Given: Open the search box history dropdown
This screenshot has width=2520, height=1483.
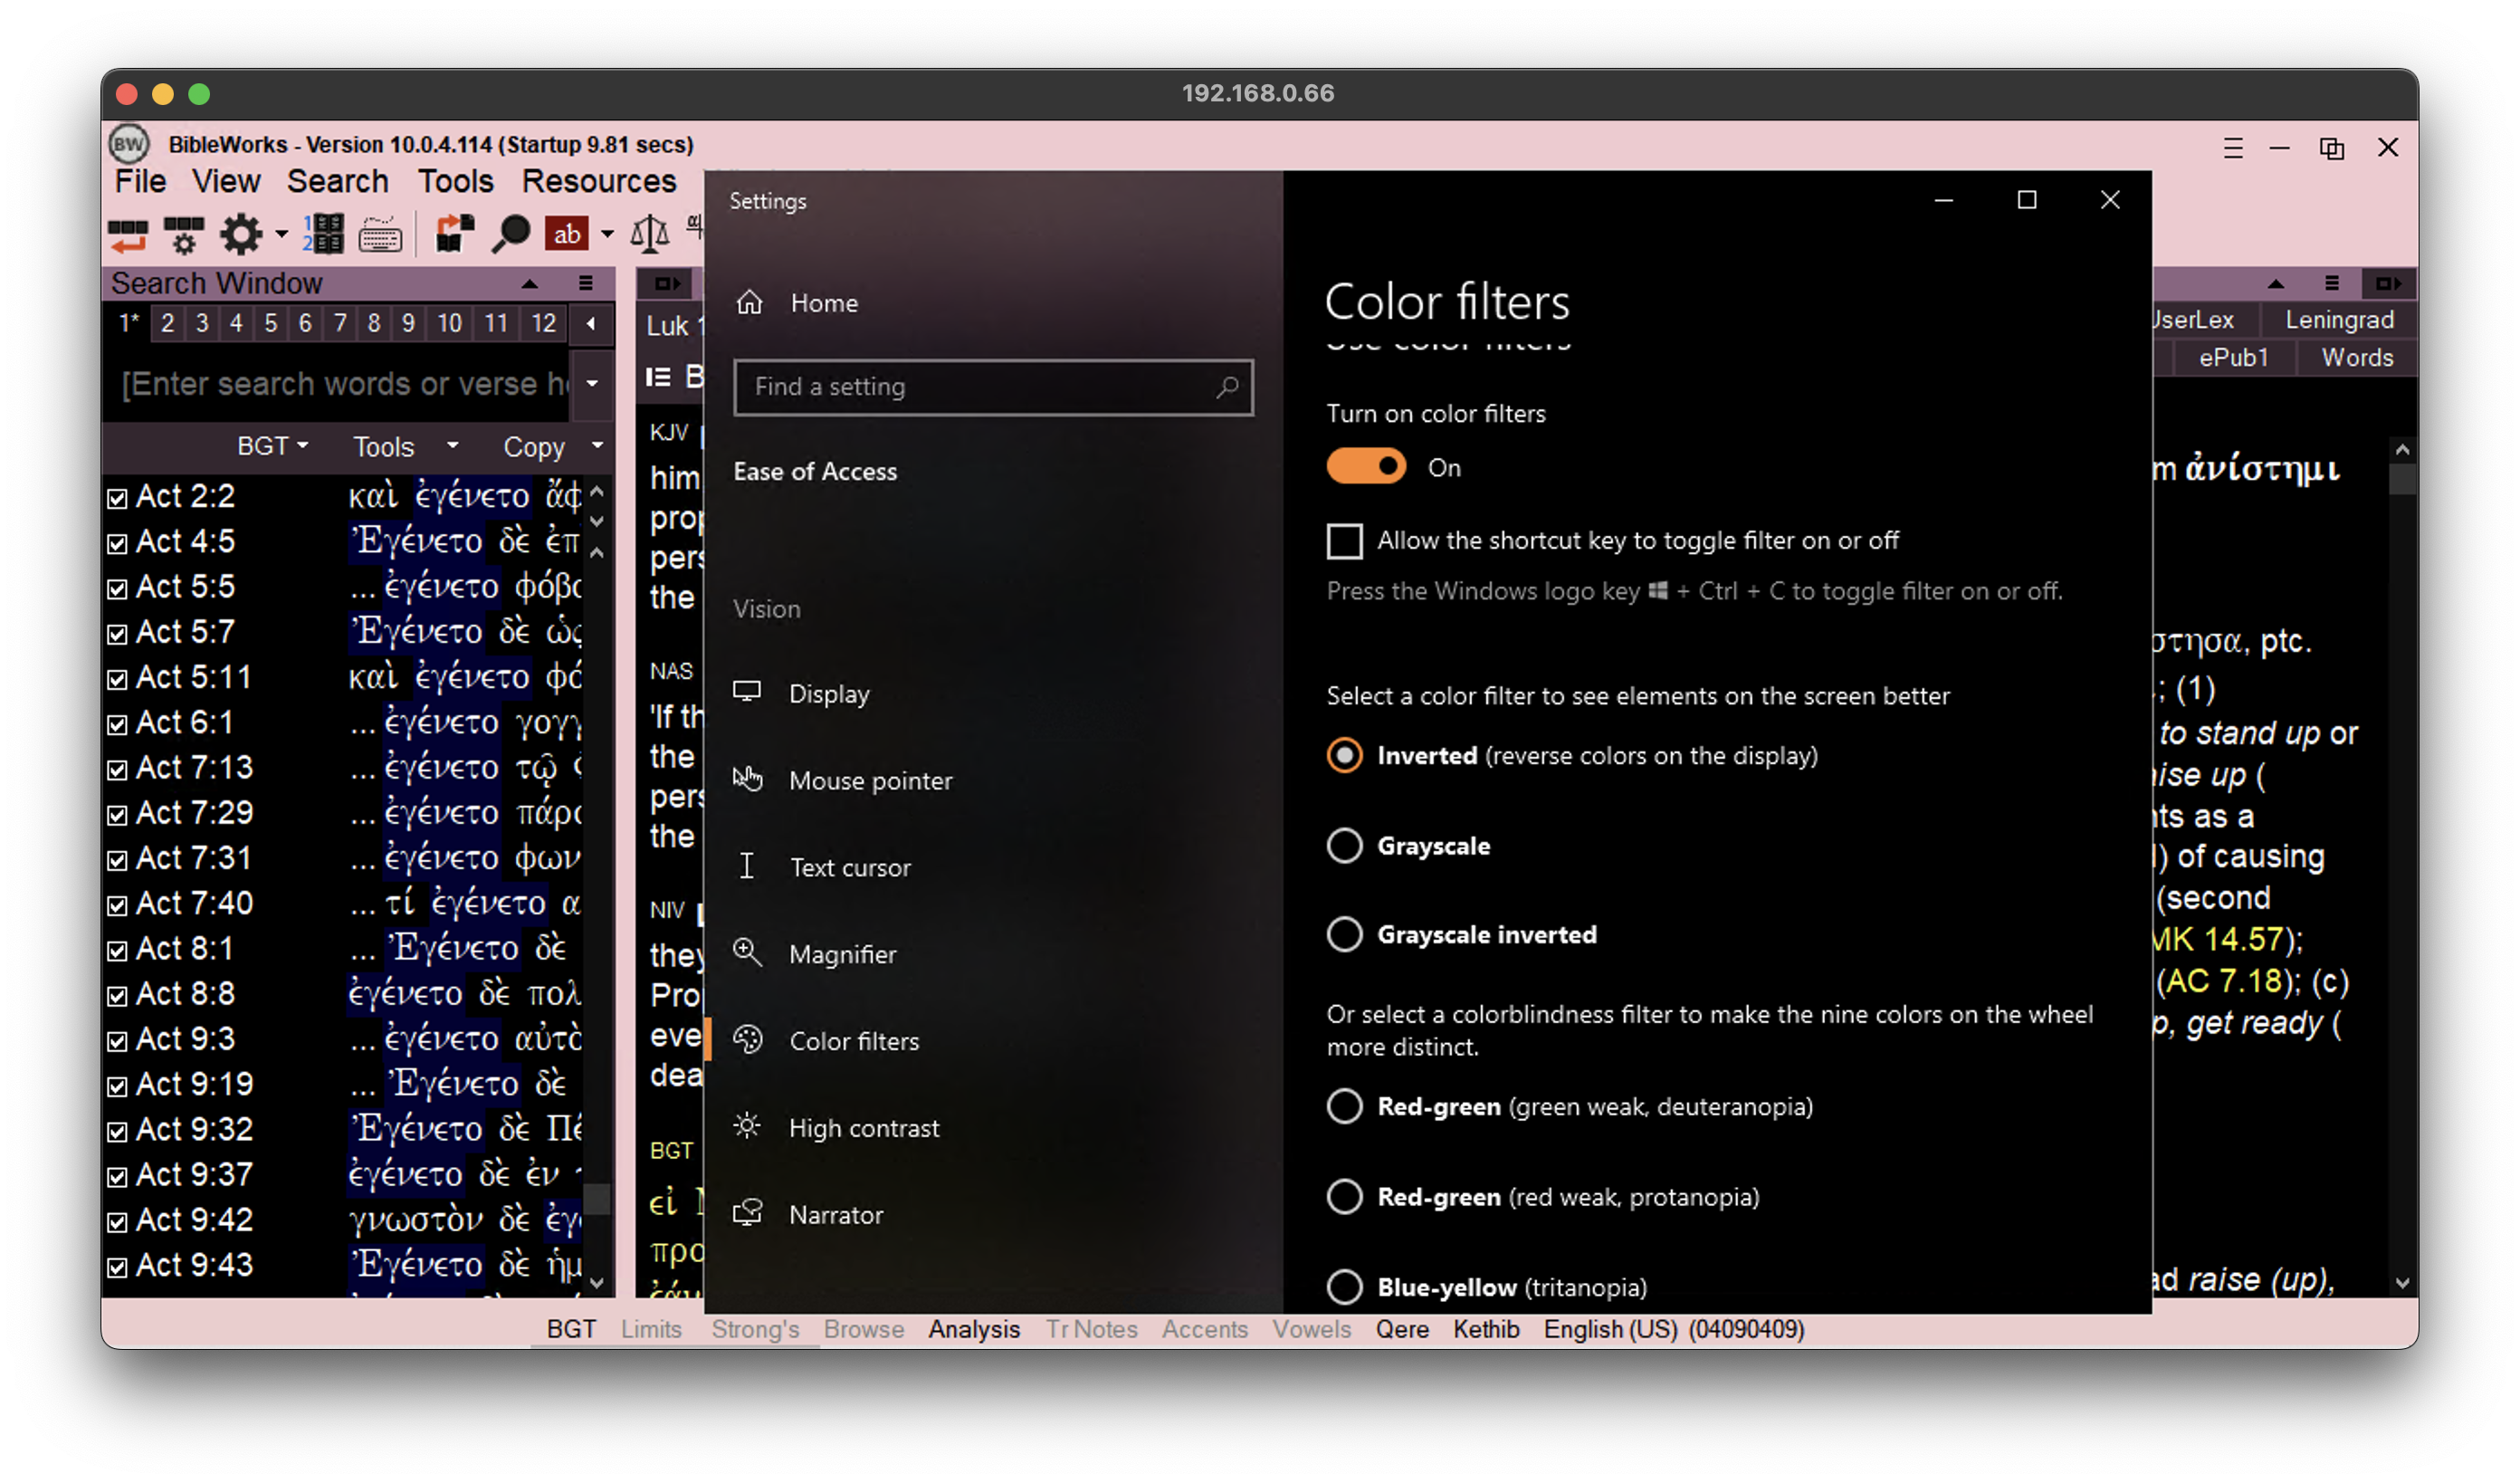Looking at the screenshot, I should coord(592,383).
